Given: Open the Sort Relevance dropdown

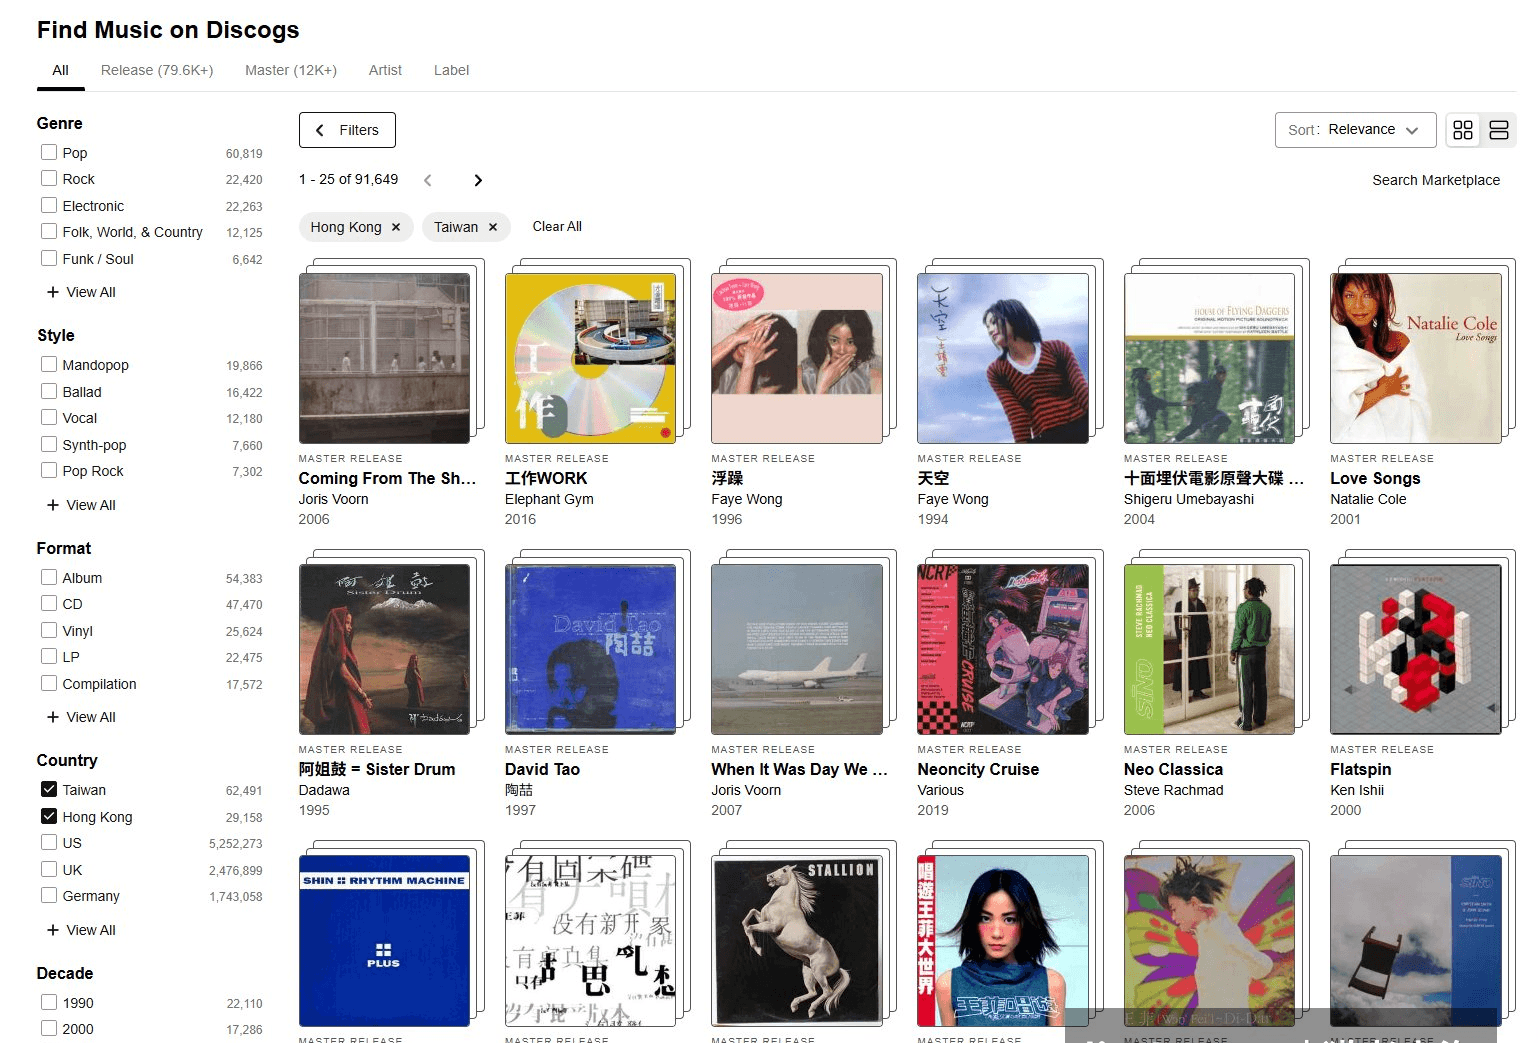Looking at the screenshot, I should (x=1355, y=130).
